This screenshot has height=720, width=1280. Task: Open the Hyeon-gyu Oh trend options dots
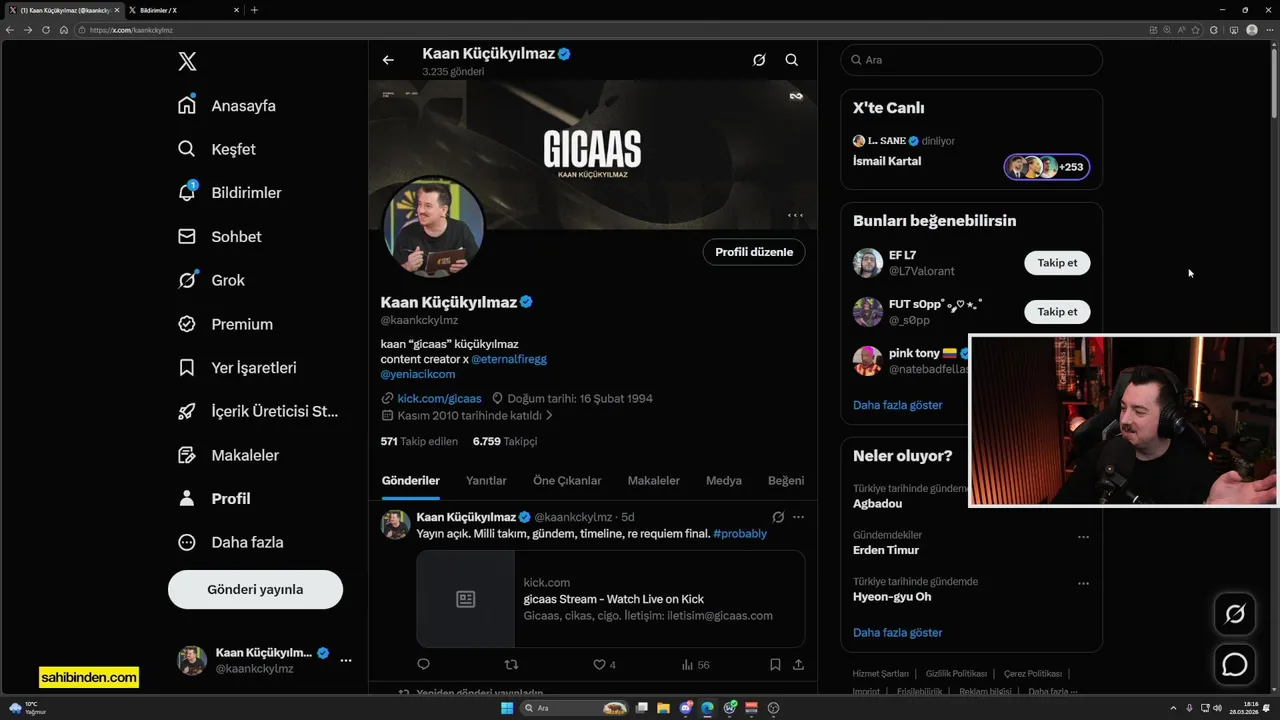point(1083,583)
